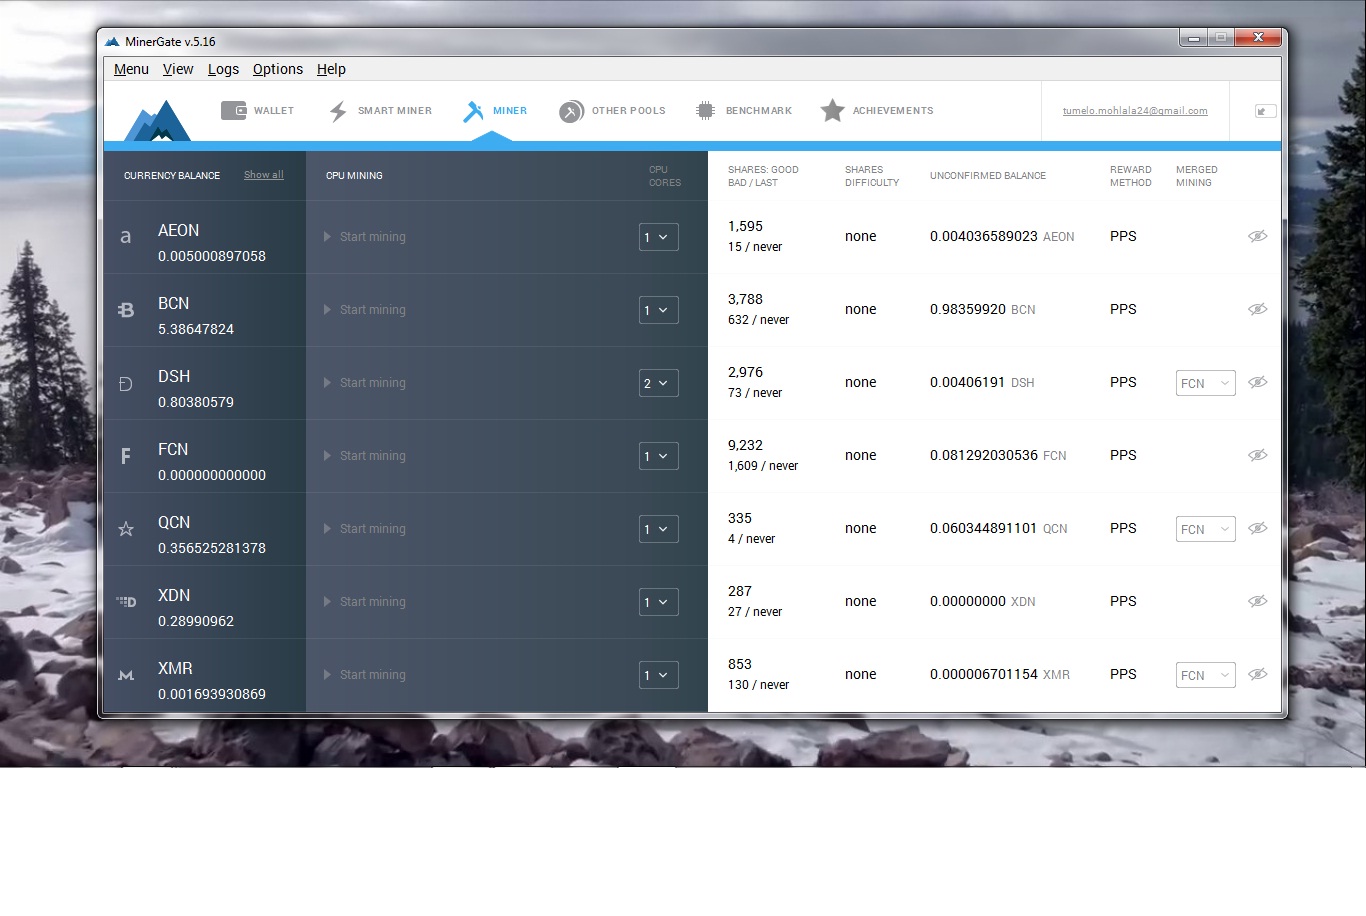Open the CPU cores dropdown for BCN
1366x916 pixels.
pos(659,310)
